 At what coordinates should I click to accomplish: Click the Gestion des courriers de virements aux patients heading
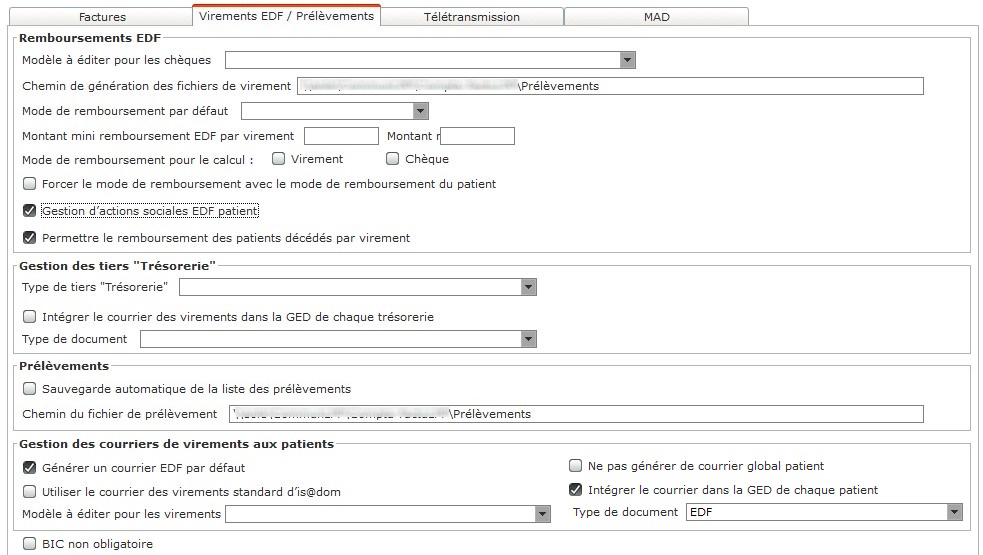(x=176, y=444)
